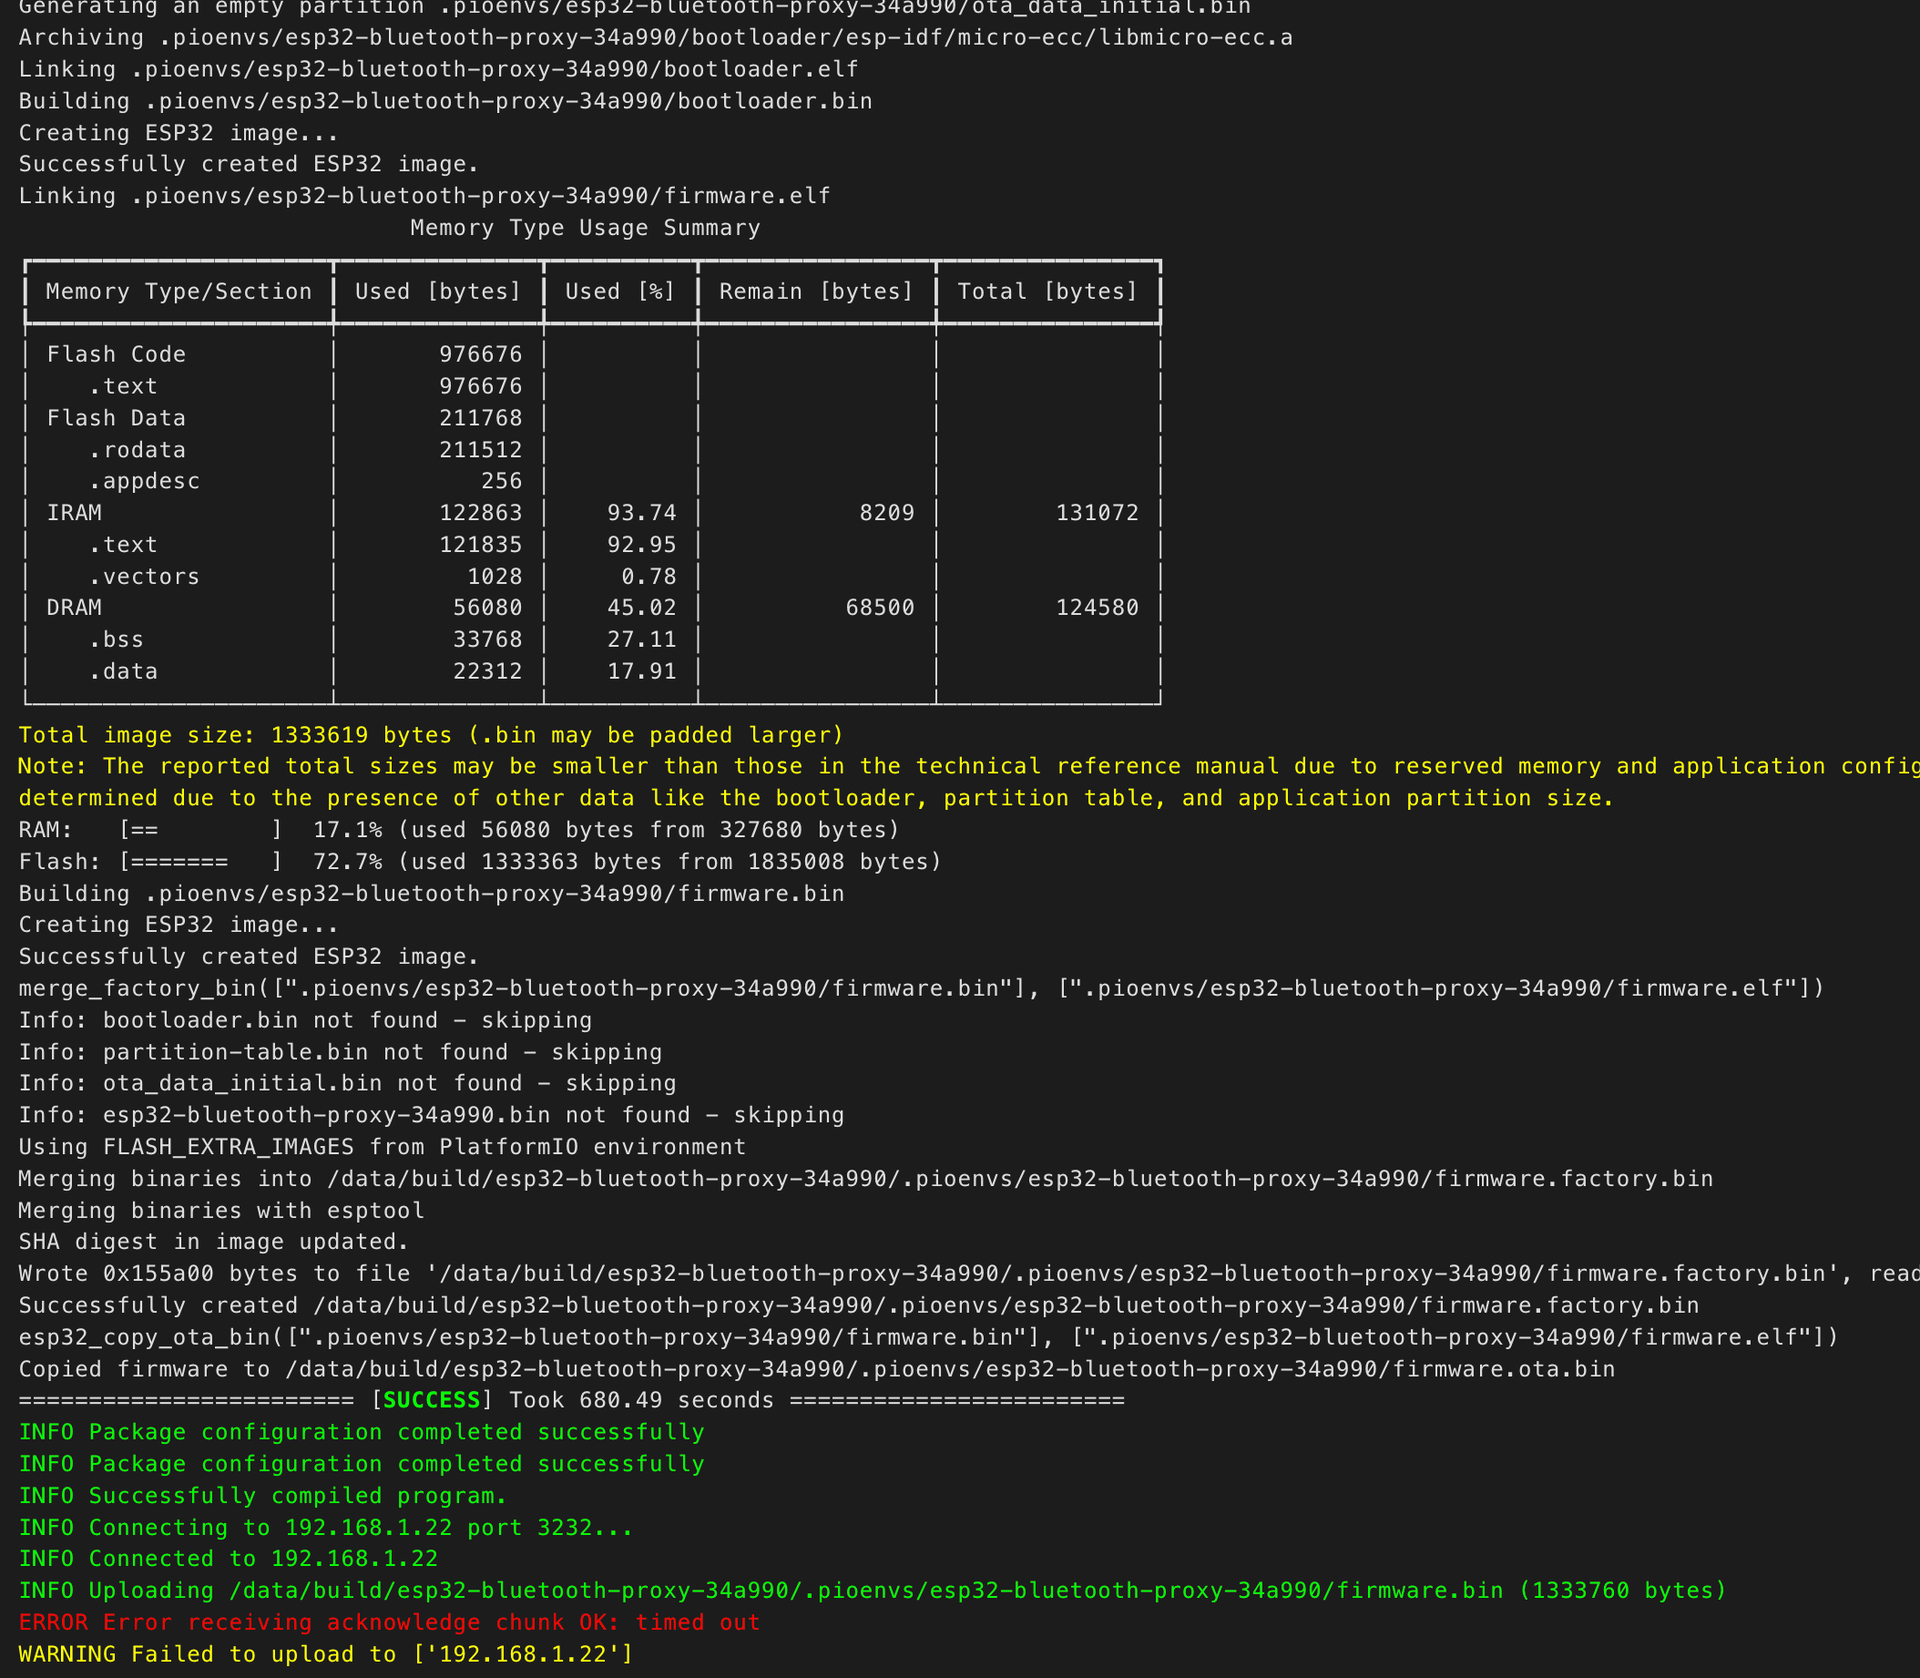The height and width of the screenshot is (1678, 1920).
Task: Click the DRAM row label
Action: click(74, 608)
